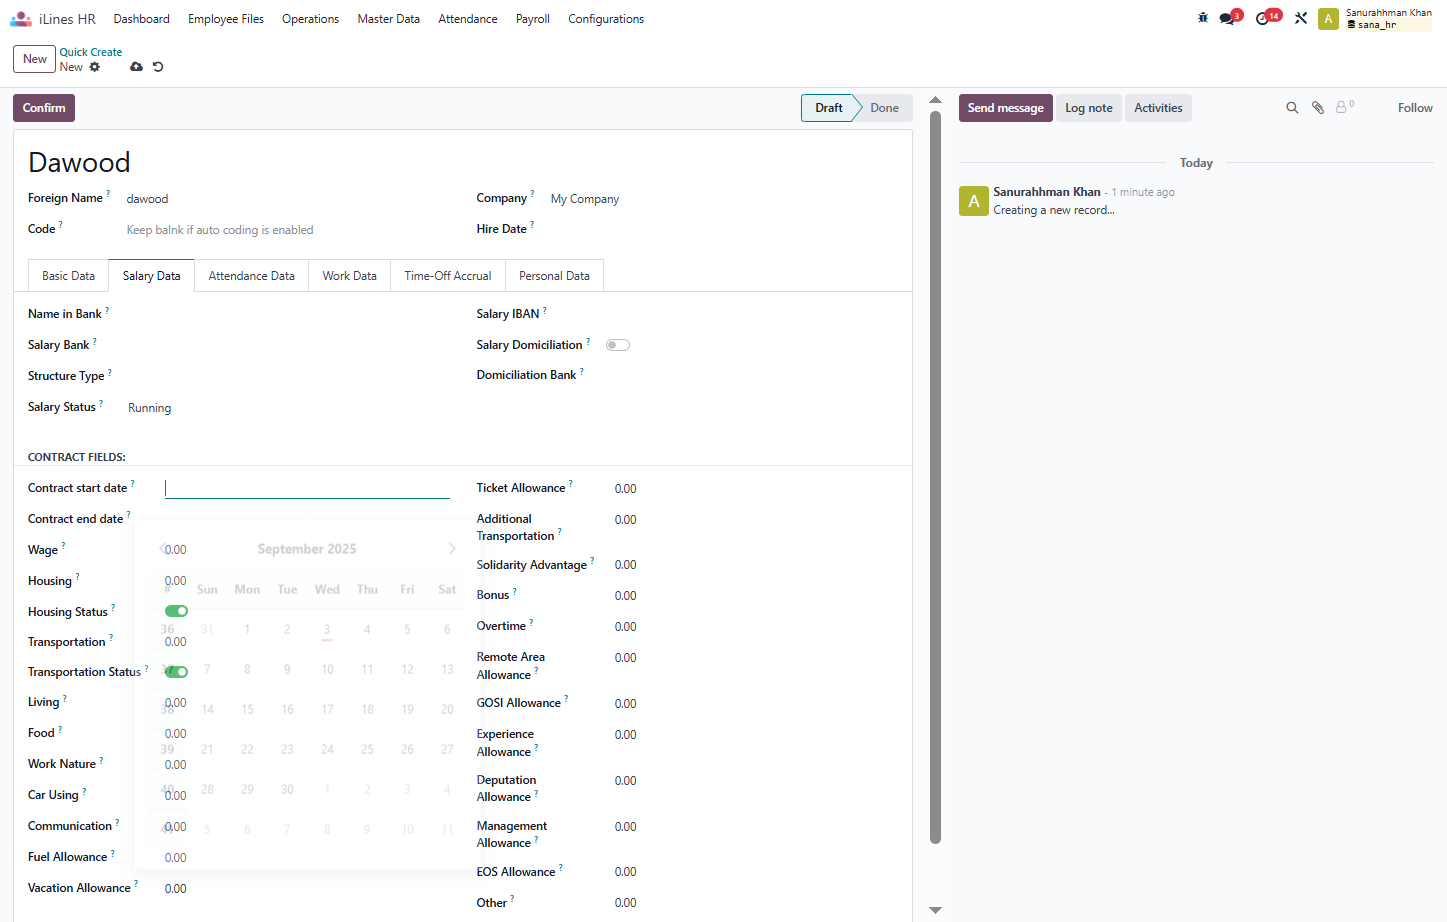Screen dimensions: 1447x922
Task: Open the Sanurahhman Khan user avatar menu
Action: pos(1328,19)
